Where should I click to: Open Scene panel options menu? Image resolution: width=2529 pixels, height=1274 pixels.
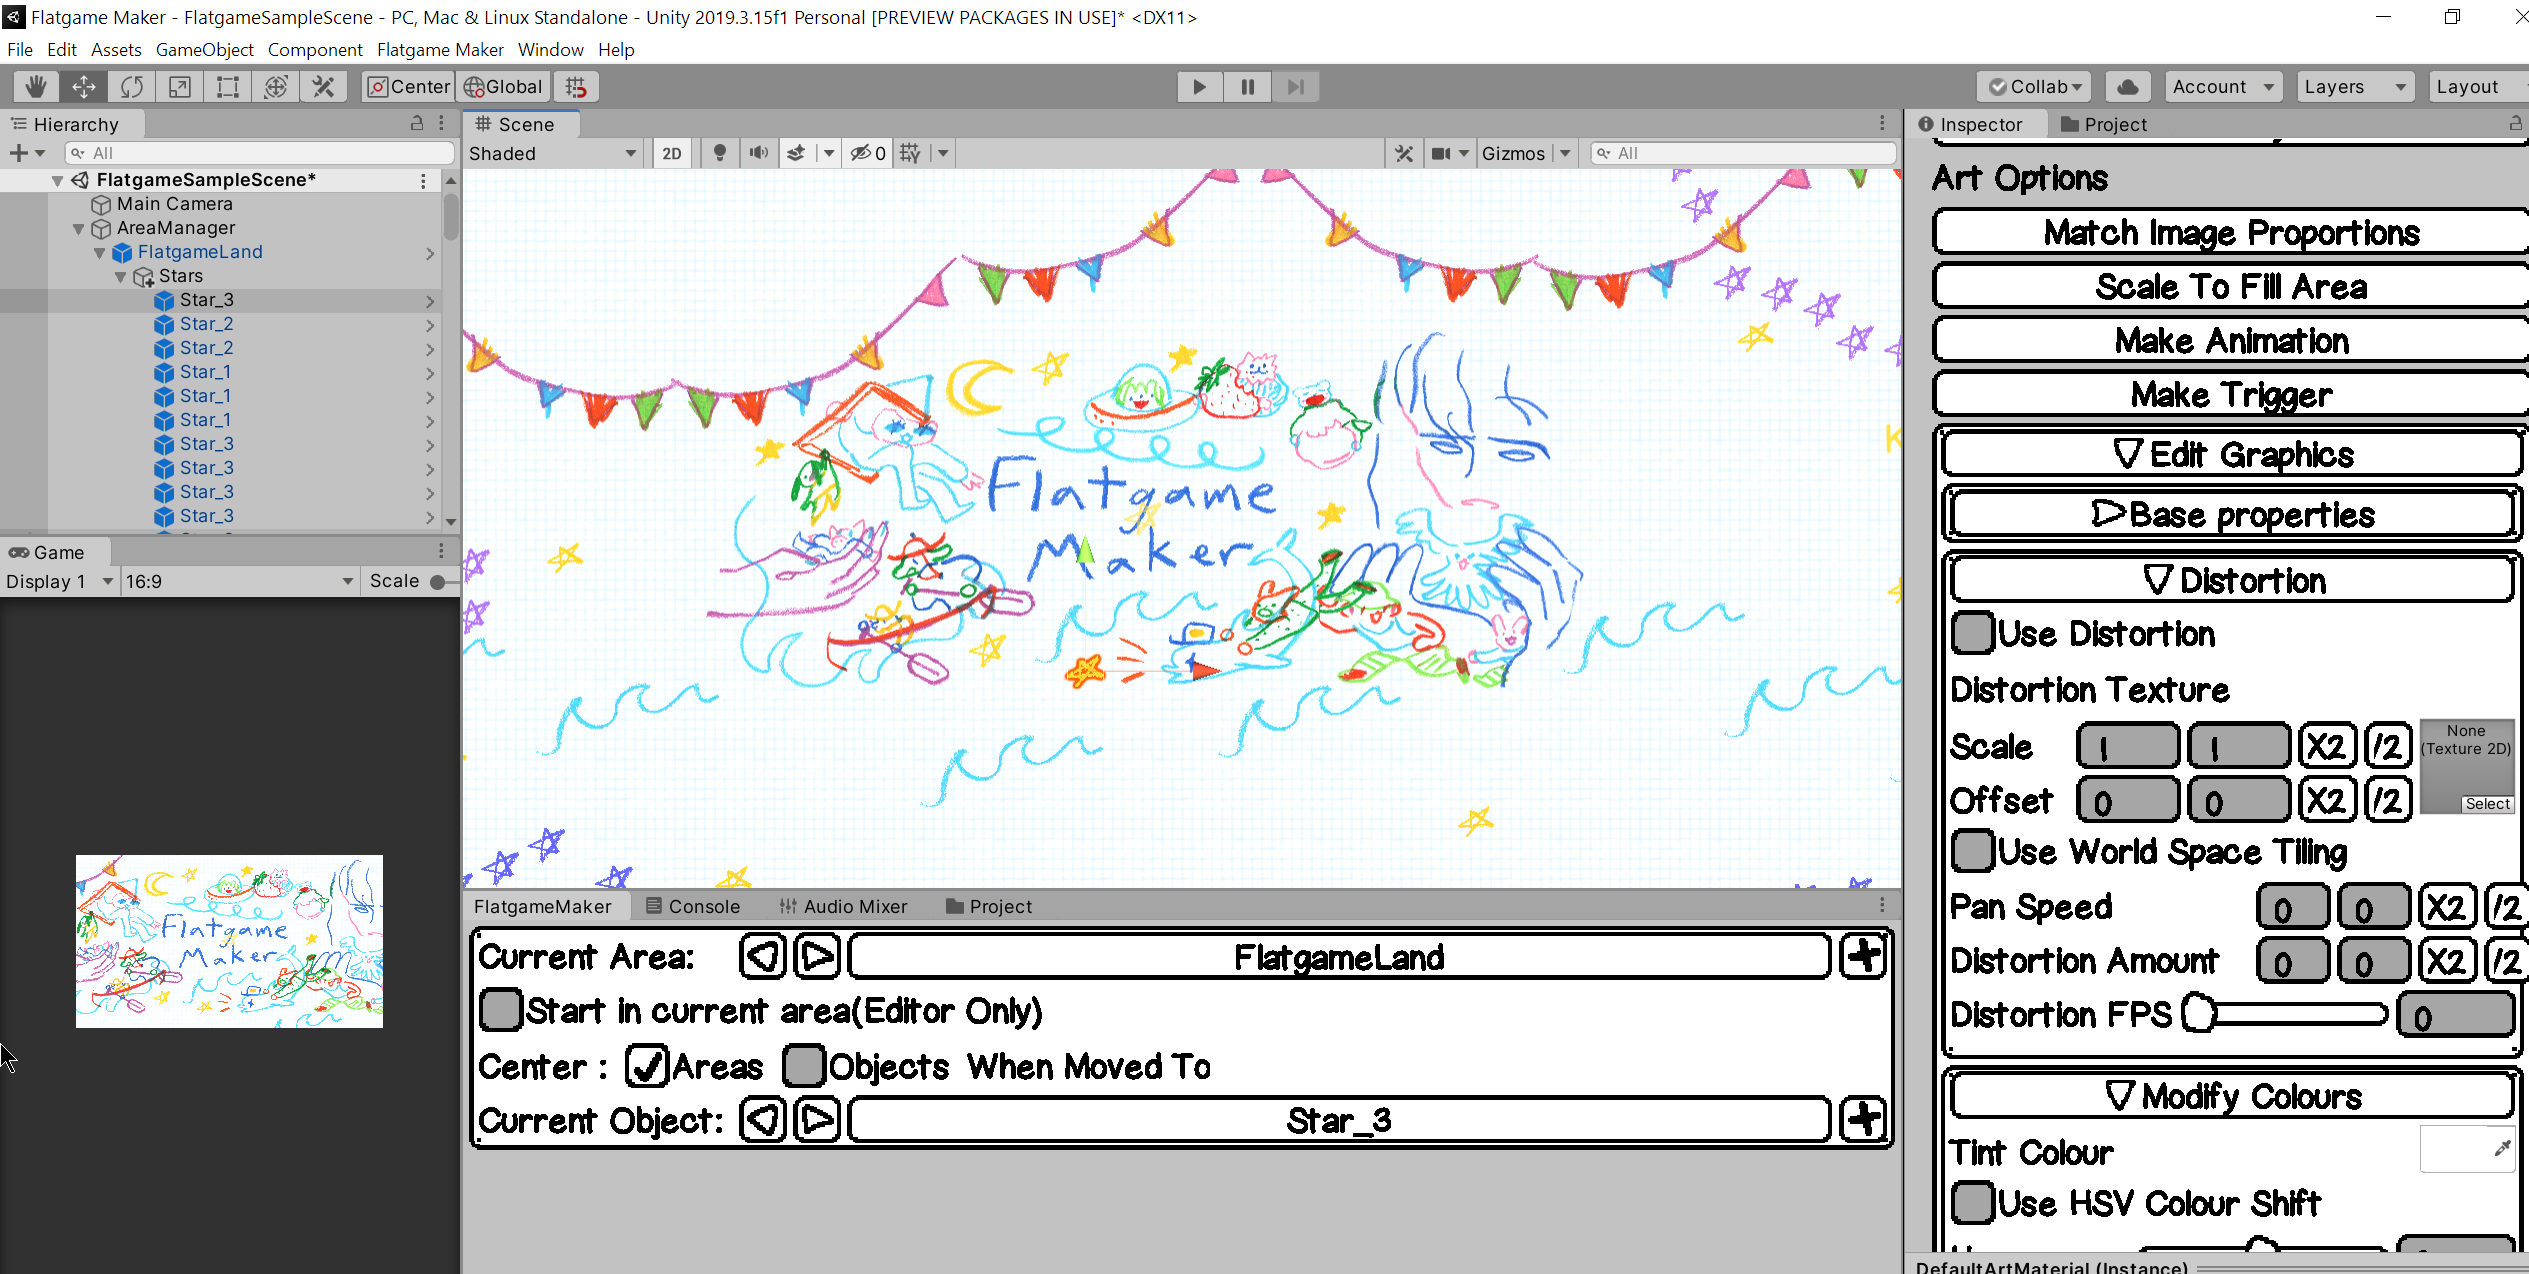(x=1882, y=123)
